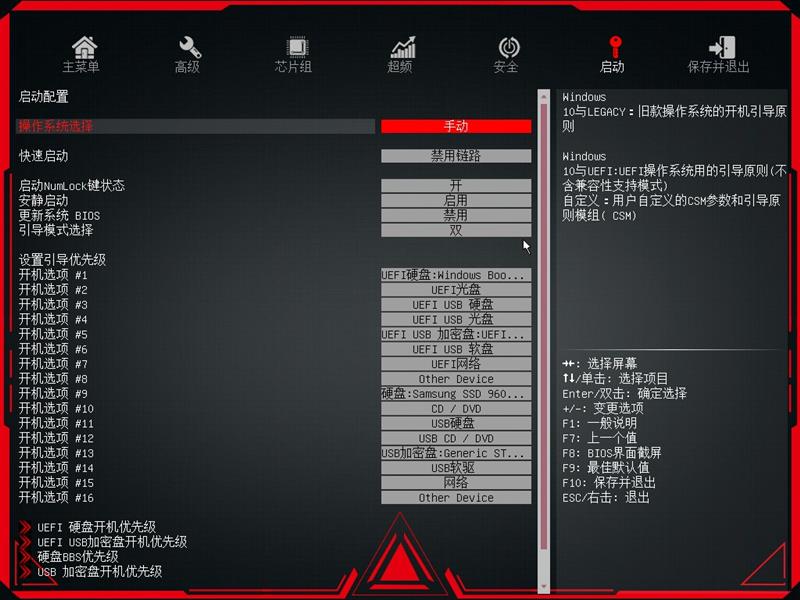
Task: Open the 安全 power-shield icon
Action: point(509,48)
